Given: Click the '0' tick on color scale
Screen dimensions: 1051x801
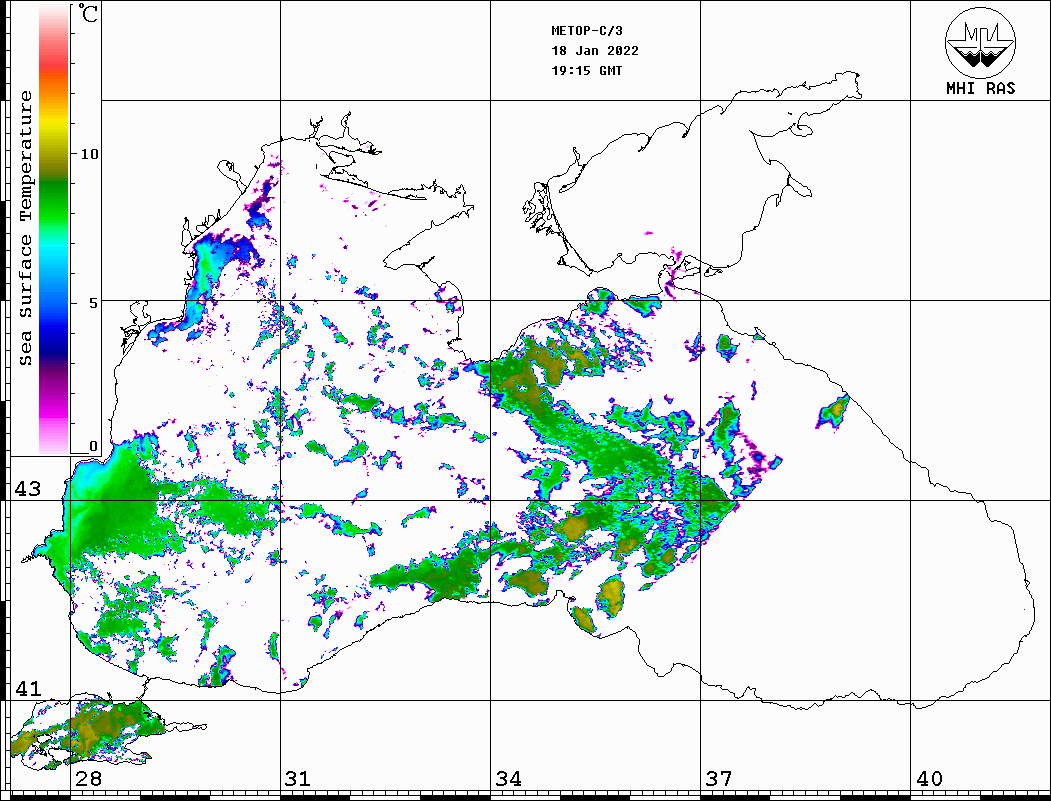Looking at the screenshot, I should (x=93, y=446).
